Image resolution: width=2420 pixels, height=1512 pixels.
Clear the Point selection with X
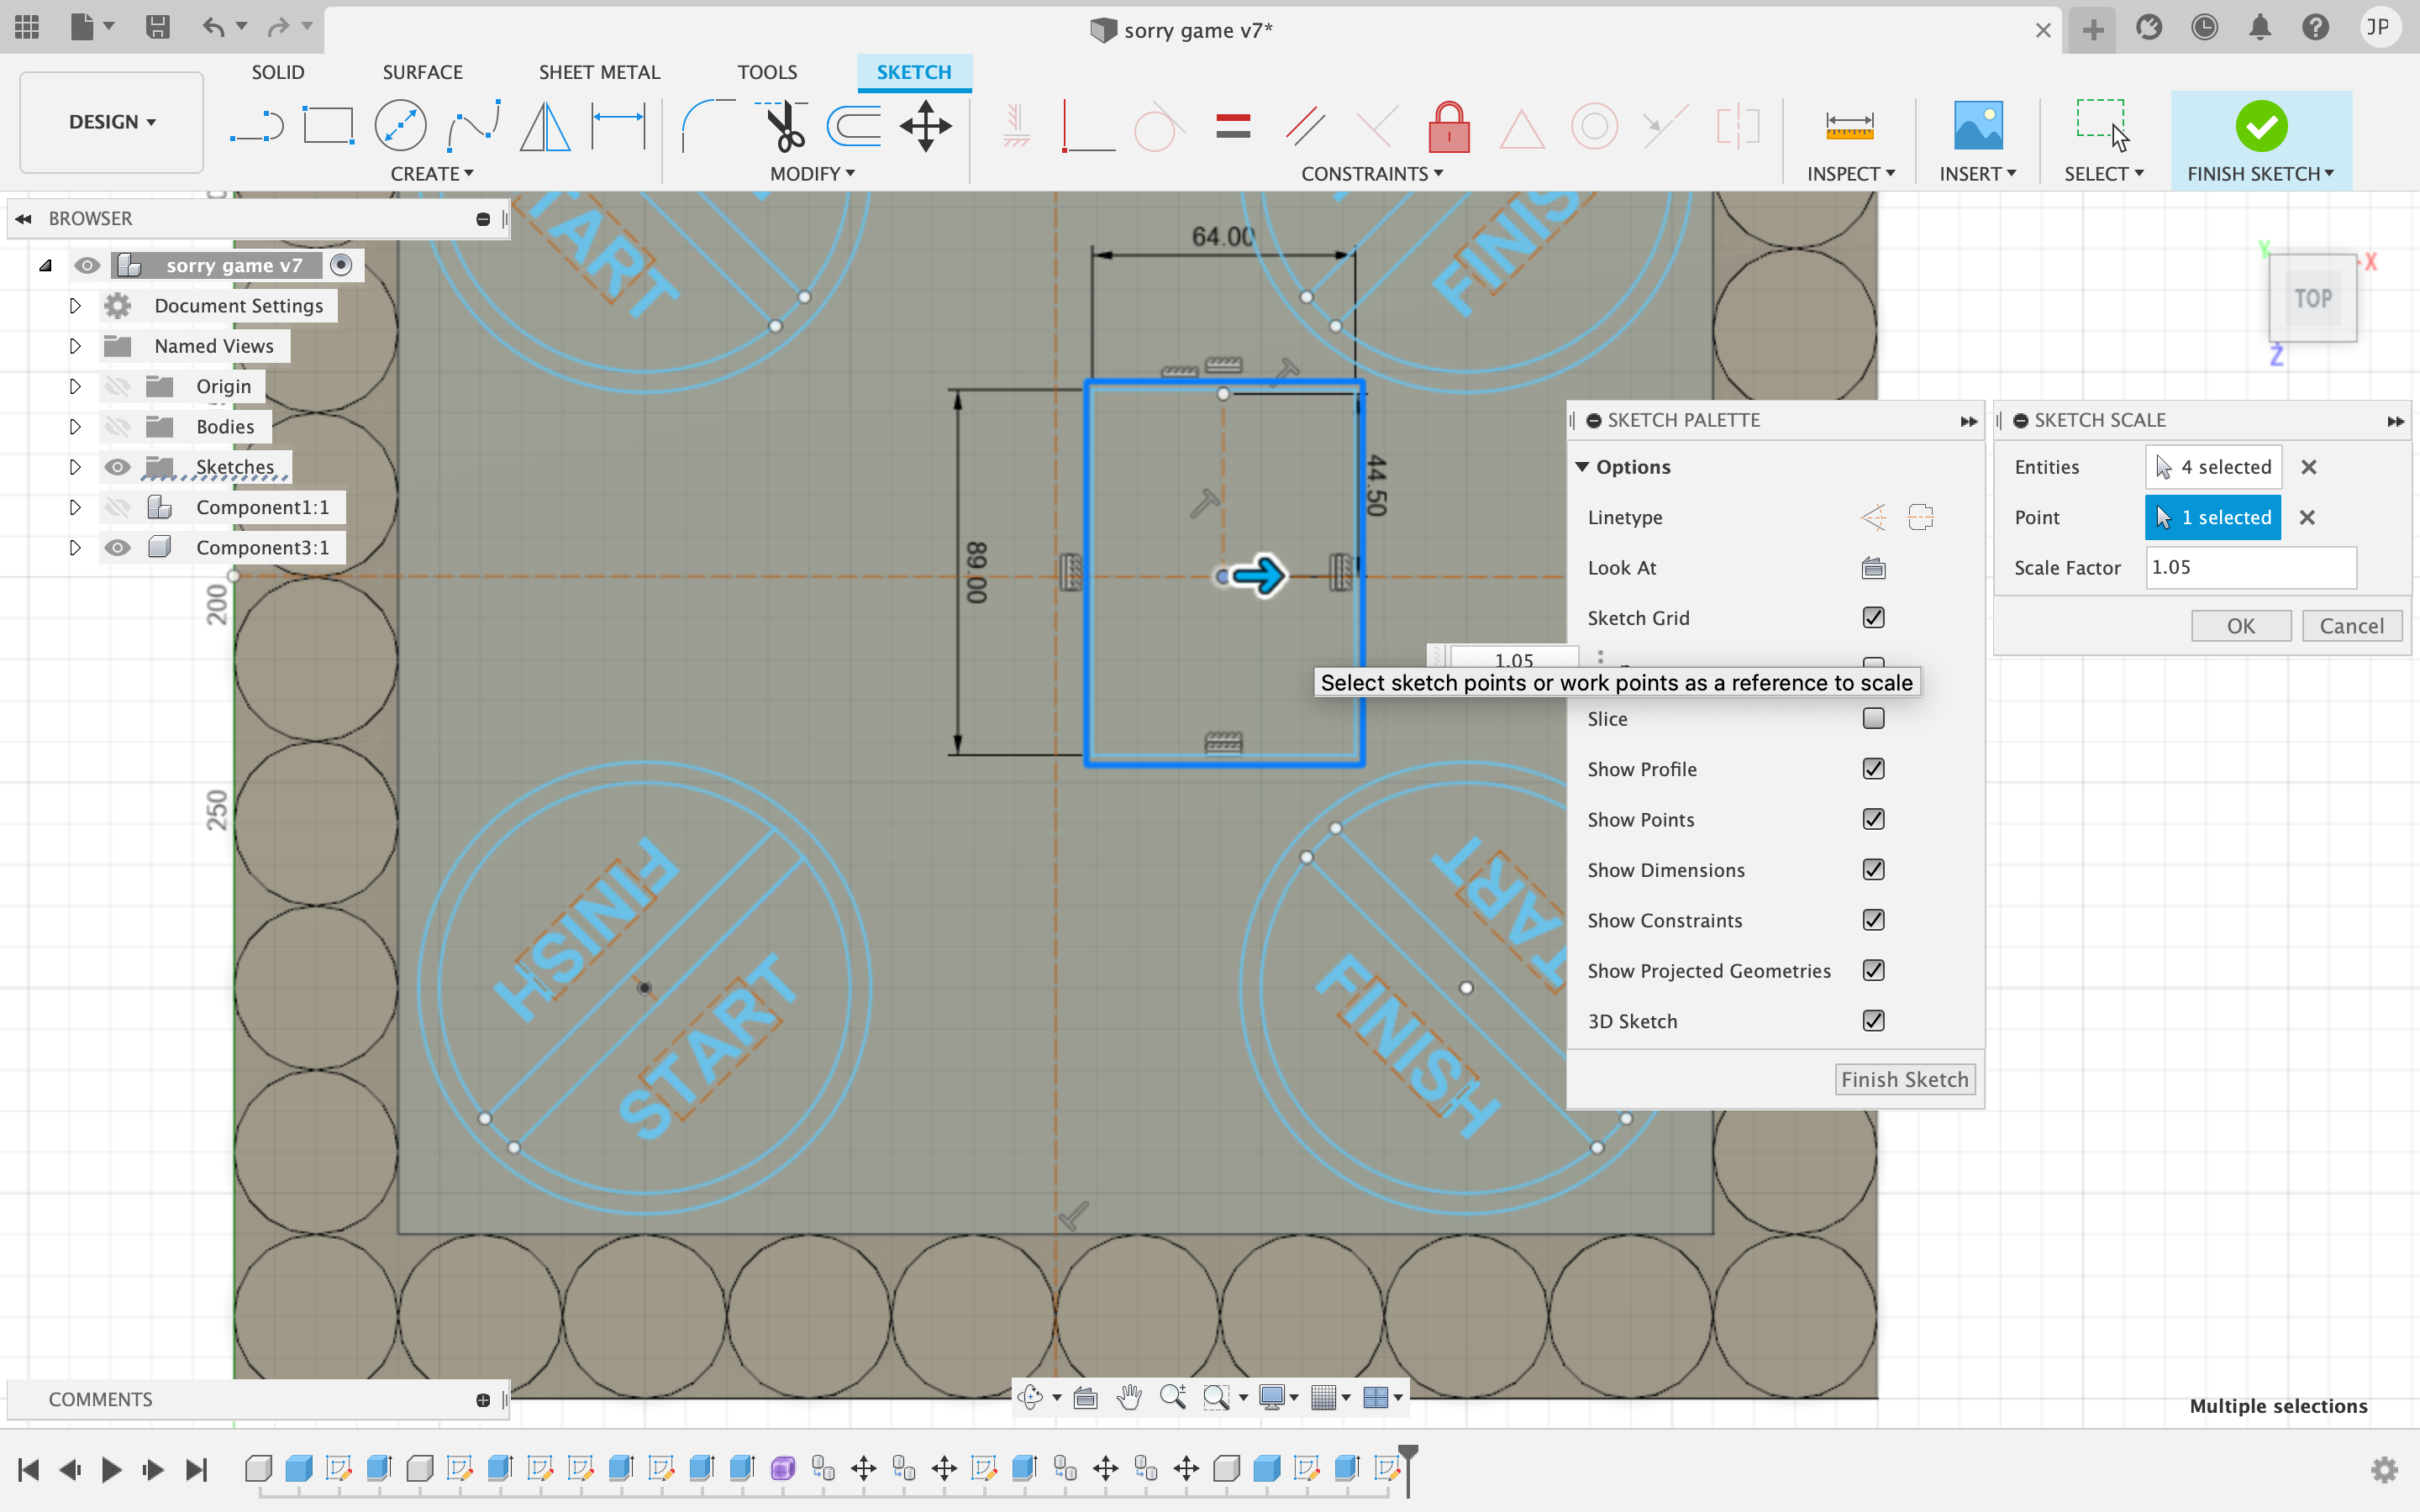coord(2308,517)
